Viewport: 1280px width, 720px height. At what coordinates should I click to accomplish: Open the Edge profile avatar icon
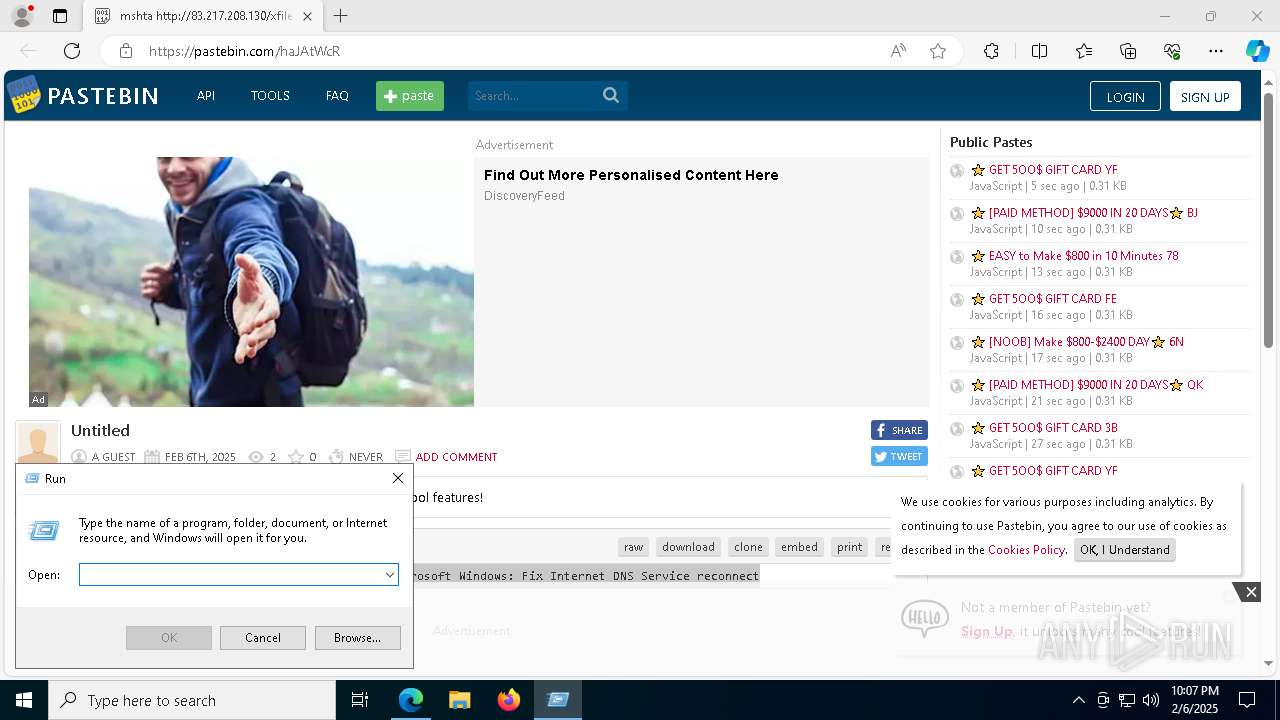pyautogui.click(x=21, y=16)
